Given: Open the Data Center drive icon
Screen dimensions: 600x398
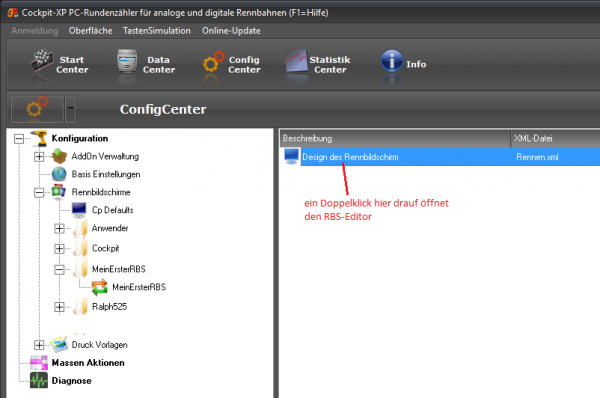Looking at the screenshot, I should click(x=127, y=61).
